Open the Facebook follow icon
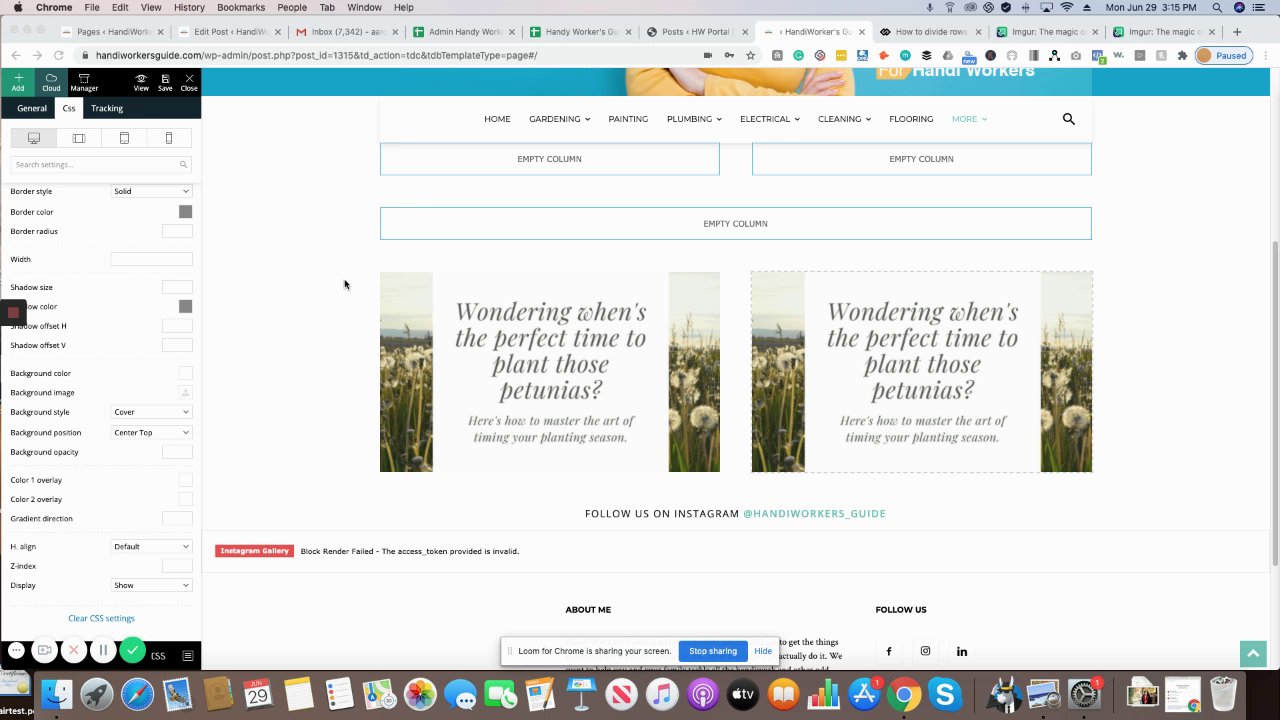1280x720 pixels. (x=889, y=651)
